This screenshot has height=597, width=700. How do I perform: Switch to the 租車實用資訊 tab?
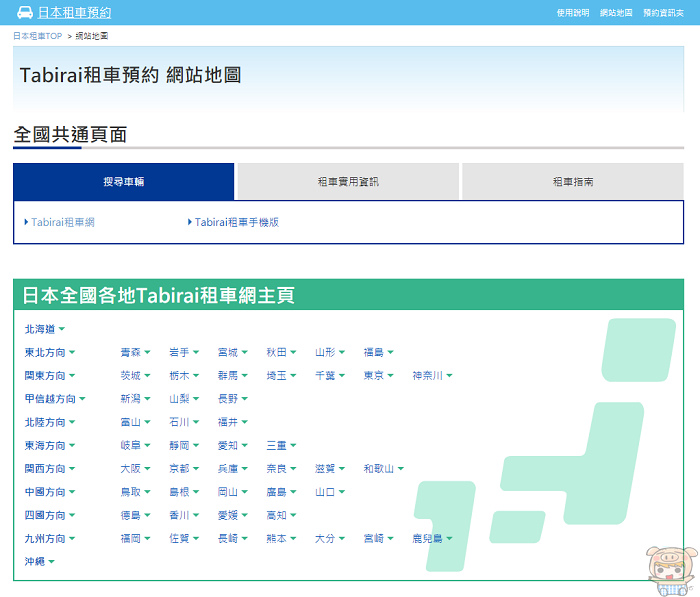348,181
